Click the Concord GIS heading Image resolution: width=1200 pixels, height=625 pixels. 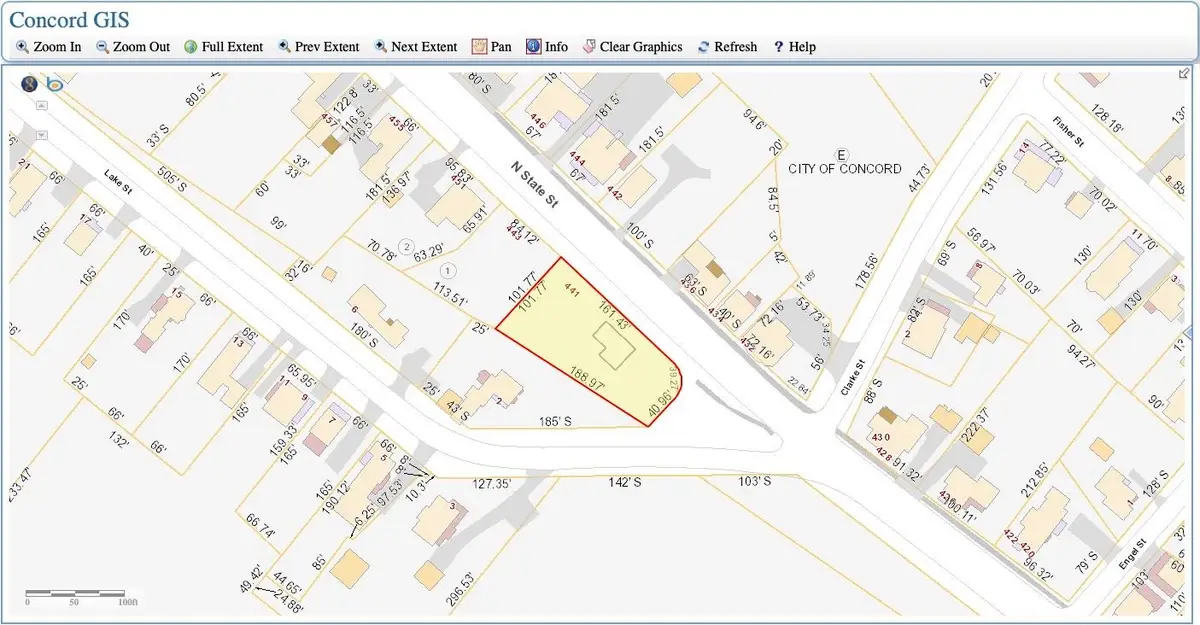point(69,19)
